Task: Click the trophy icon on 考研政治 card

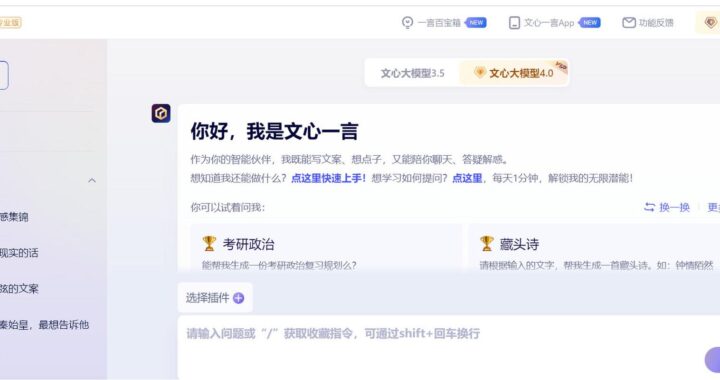Action: pyautogui.click(x=209, y=244)
